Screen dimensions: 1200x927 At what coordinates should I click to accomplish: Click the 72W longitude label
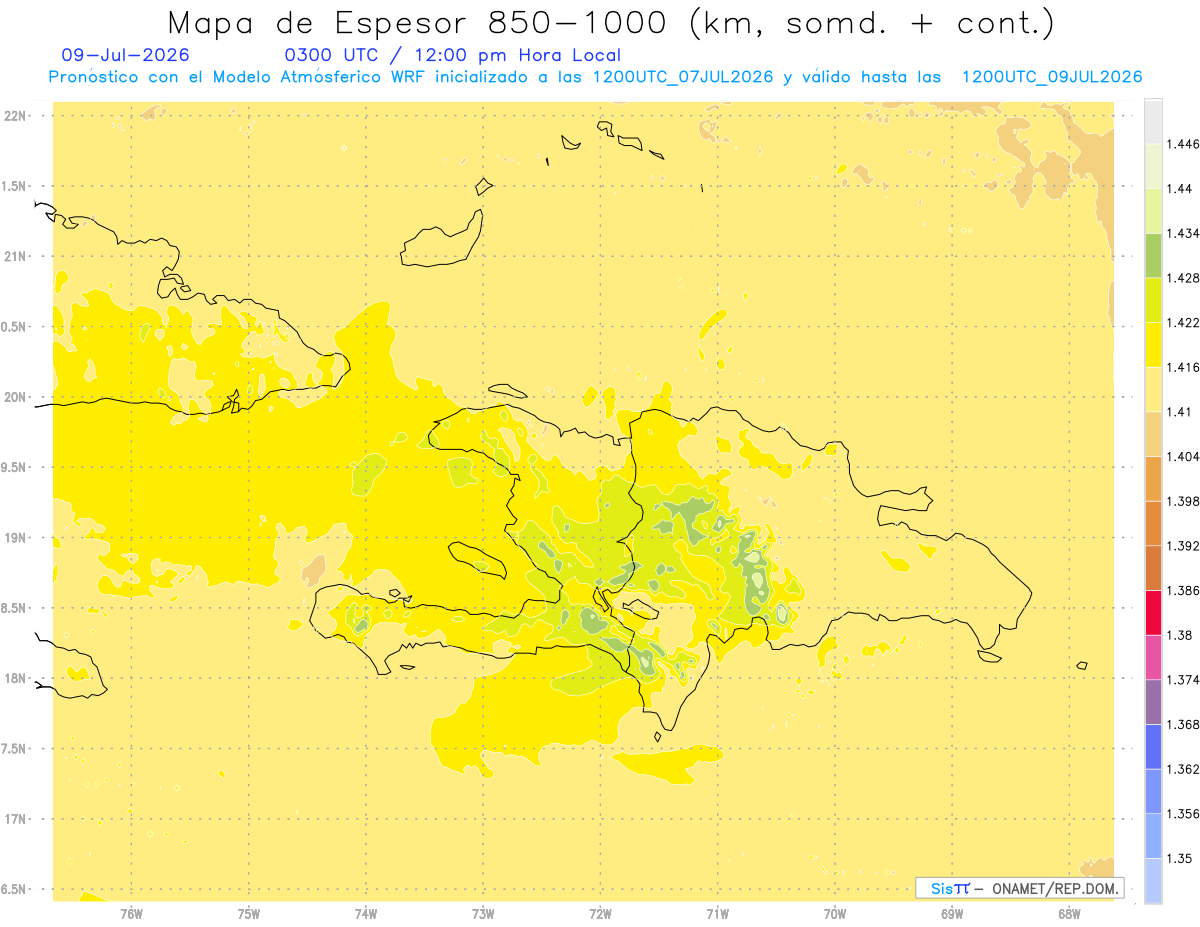(600, 914)
